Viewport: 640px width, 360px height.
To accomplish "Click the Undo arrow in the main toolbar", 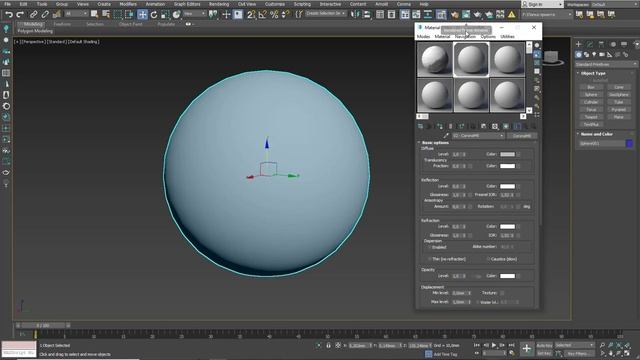I will (x=9, y=15).
